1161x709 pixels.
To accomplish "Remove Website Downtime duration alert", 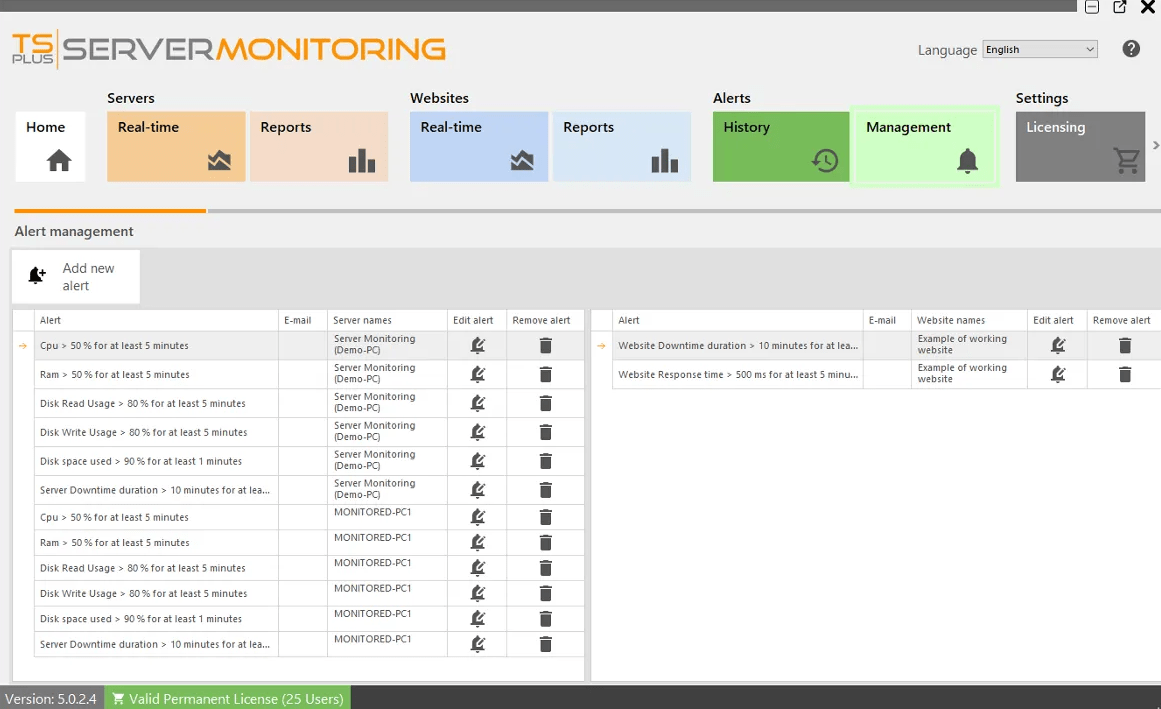I will [x=1125, y=346].
